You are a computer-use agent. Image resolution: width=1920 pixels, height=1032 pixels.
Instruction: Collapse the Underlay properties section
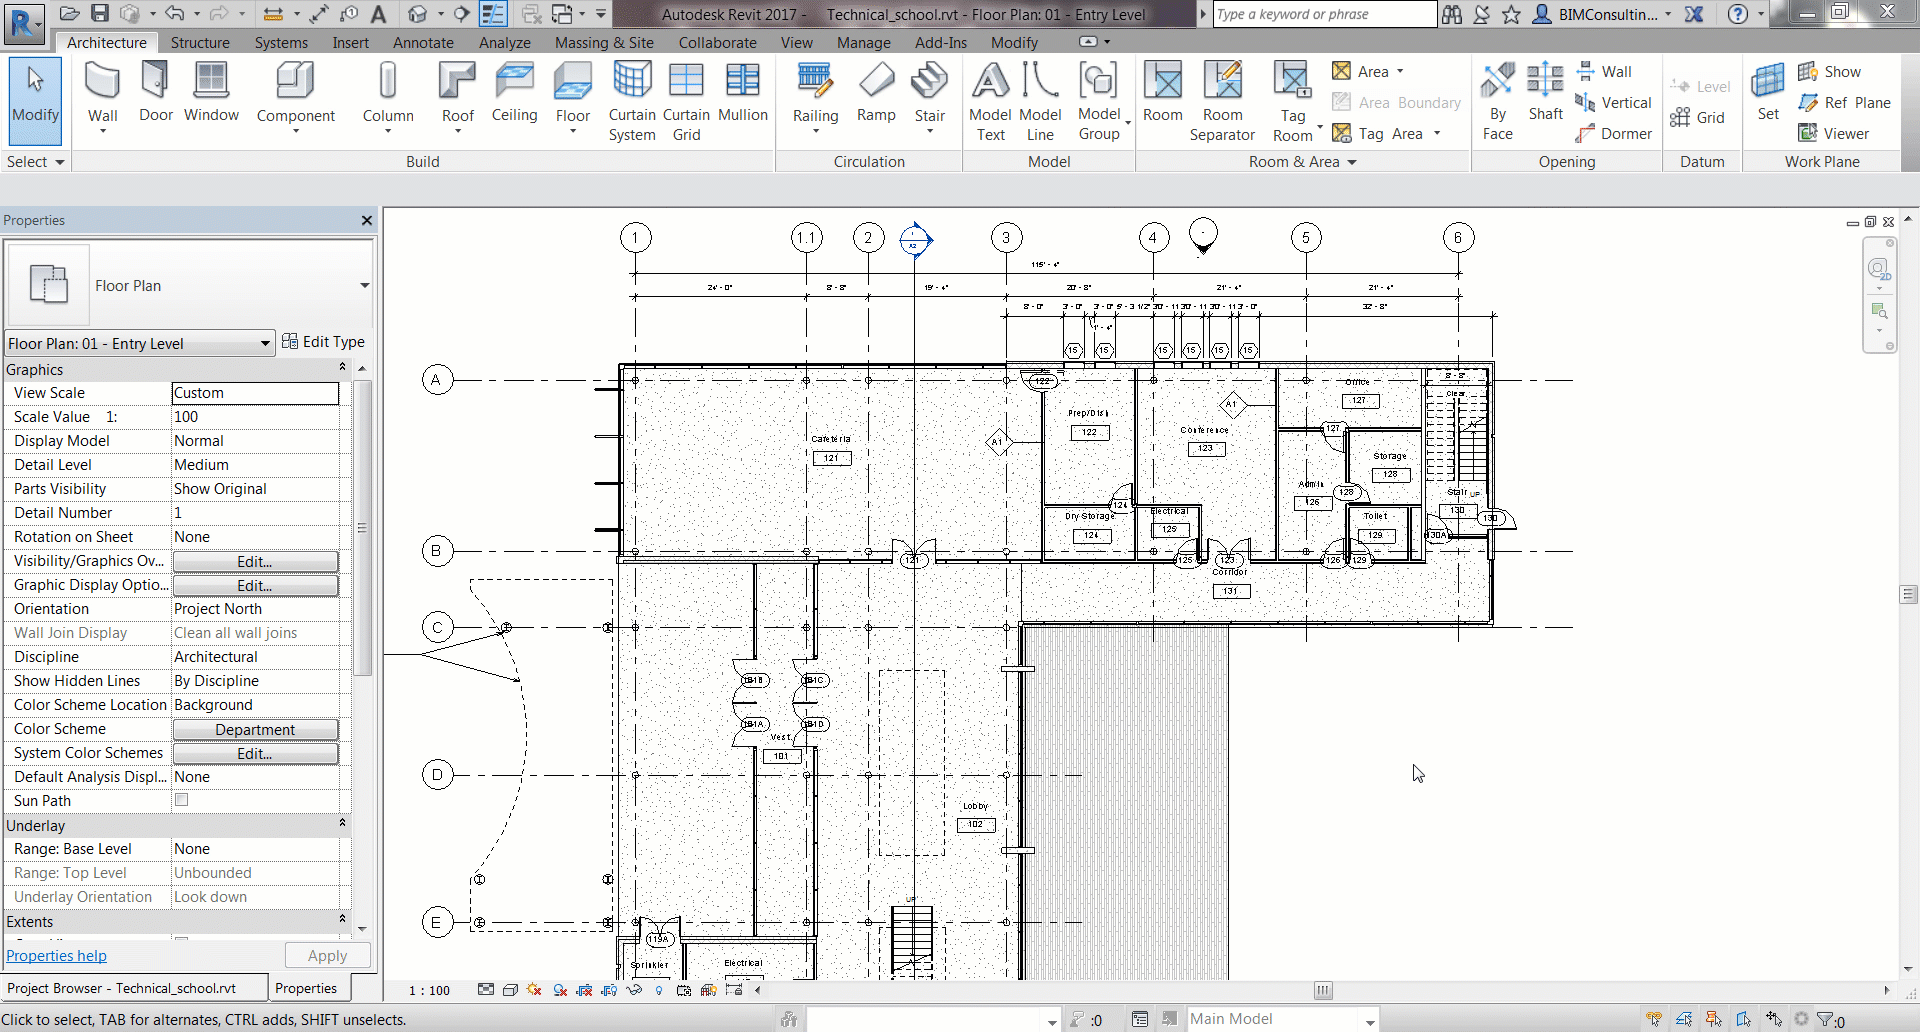pos(342,825)
